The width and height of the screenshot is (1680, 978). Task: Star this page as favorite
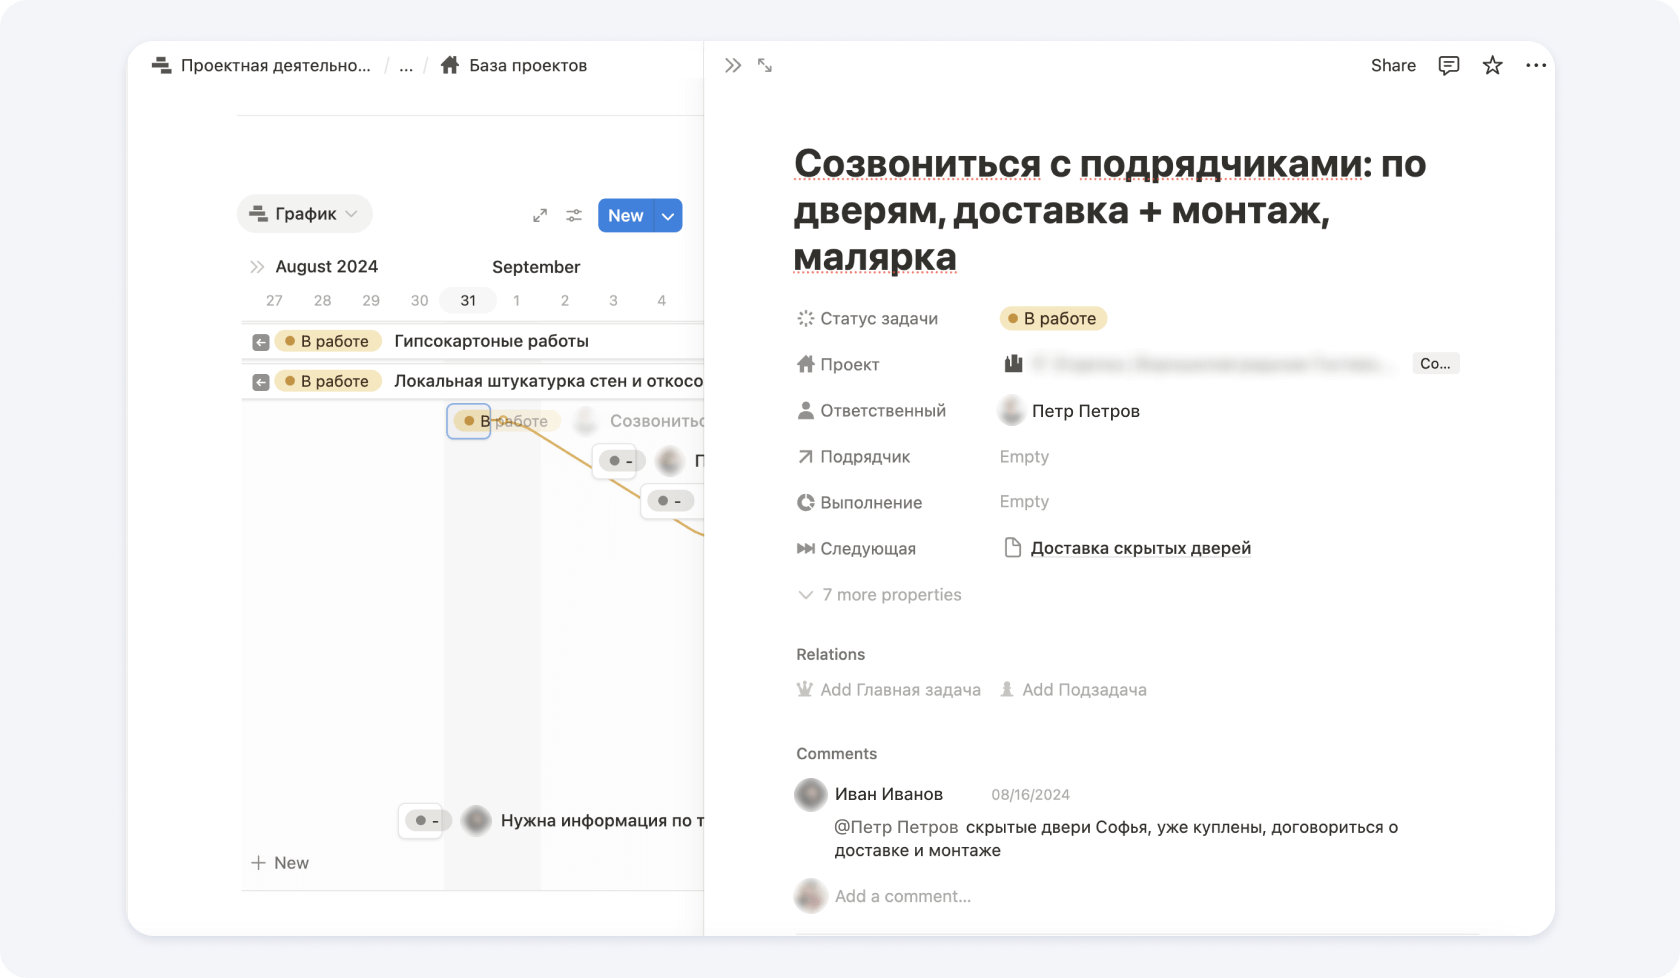click(1492, 65)
